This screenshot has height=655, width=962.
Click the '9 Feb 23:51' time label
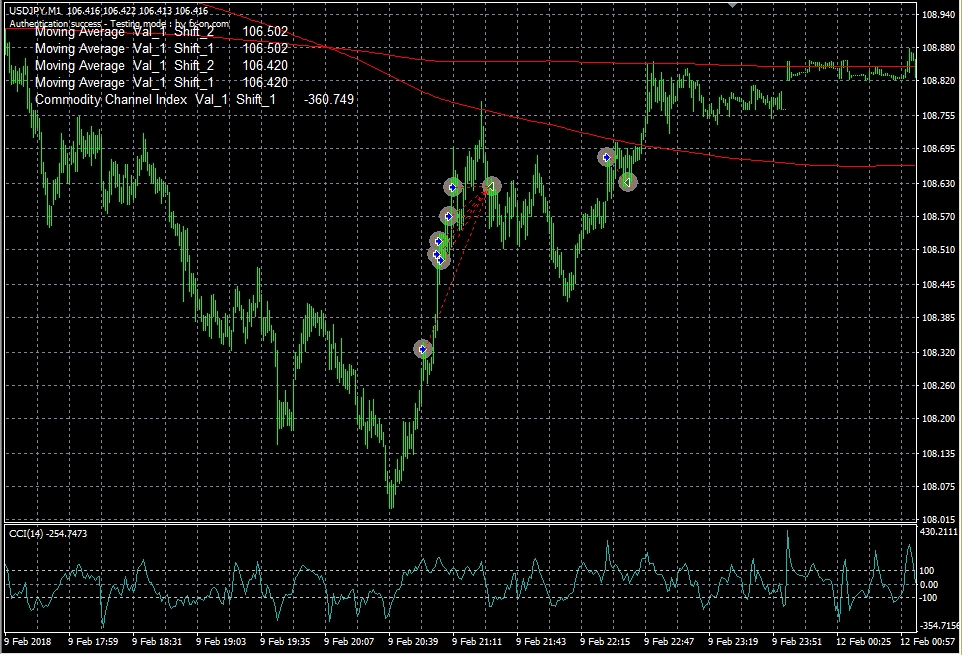pyautogui.click(x=797, y=642)
